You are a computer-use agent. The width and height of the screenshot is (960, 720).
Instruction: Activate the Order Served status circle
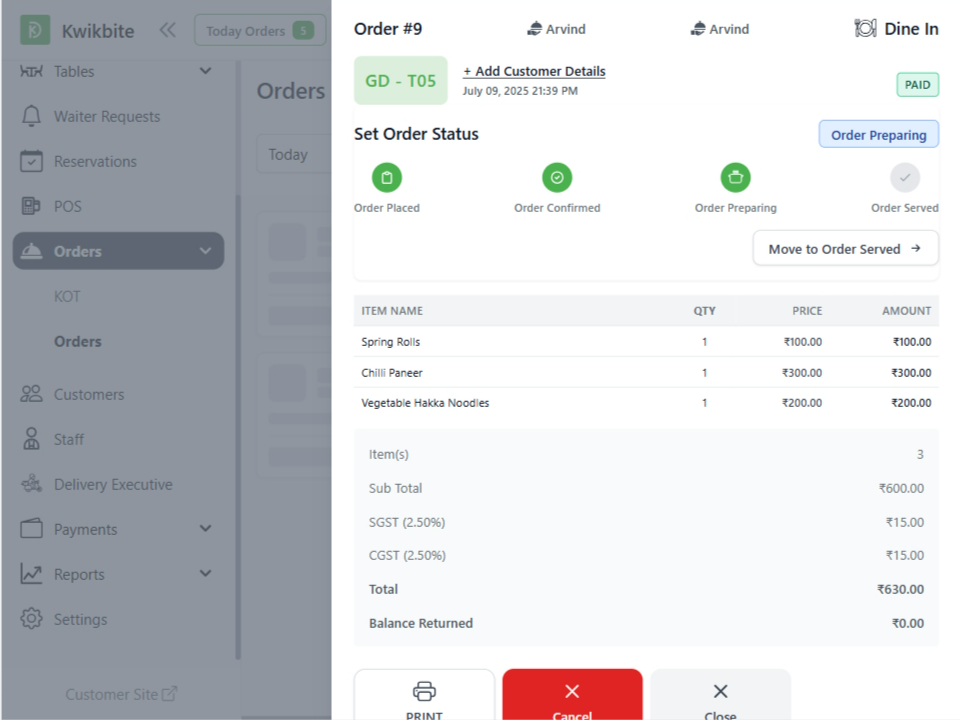904,177
